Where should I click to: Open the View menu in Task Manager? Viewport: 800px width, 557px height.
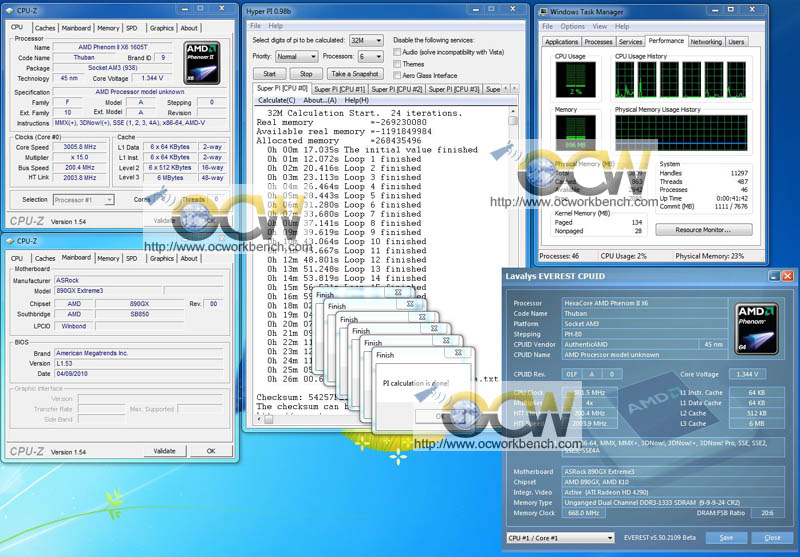599,26
